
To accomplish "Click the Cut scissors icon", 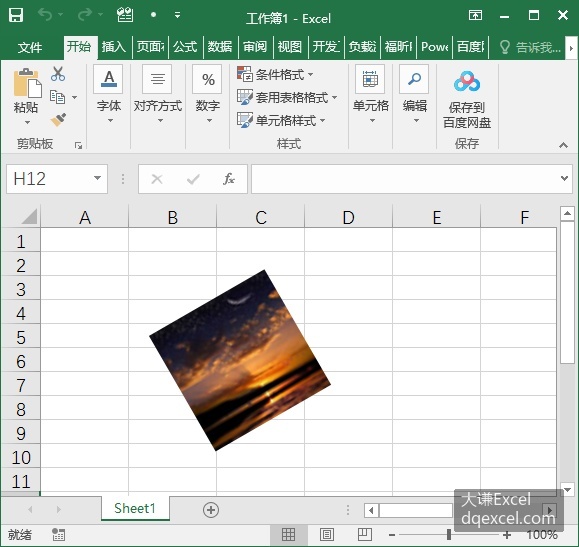I will pyautogui.click(x=58, y=74).
